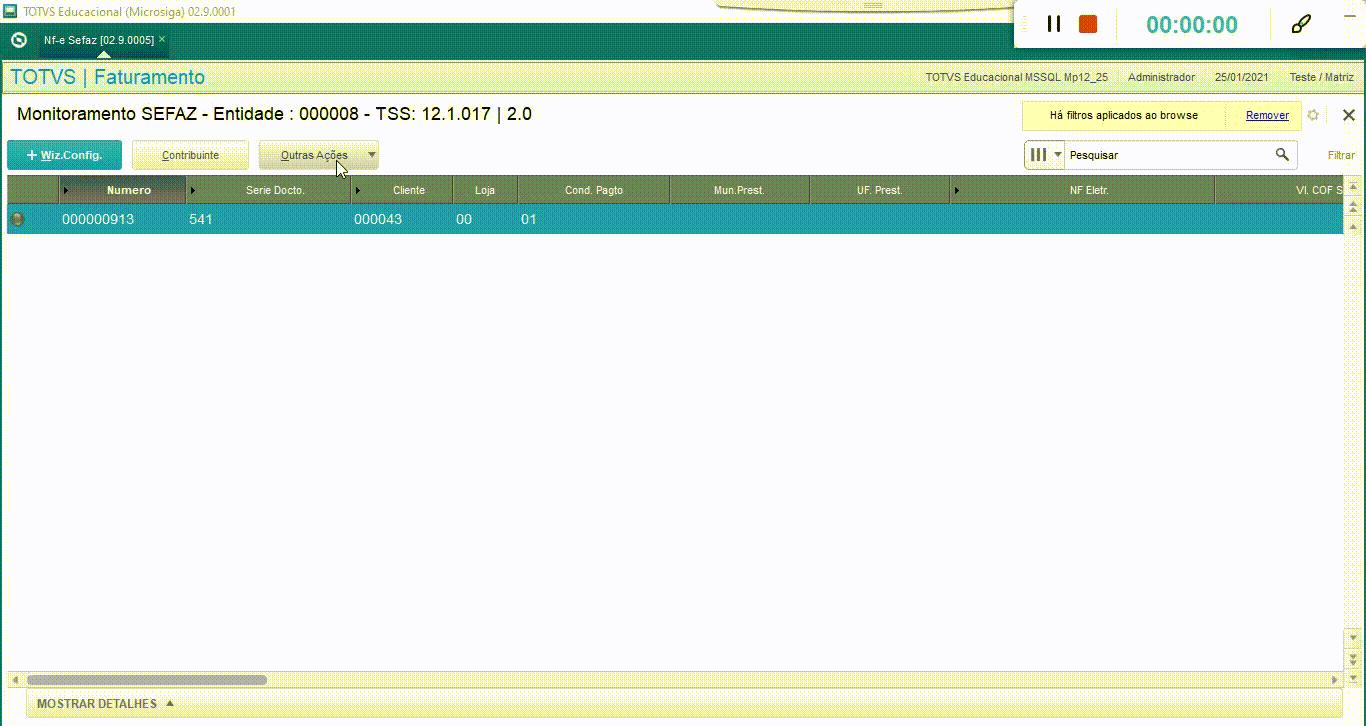
Task: Jump to the first record with top arrow
Action: [1353, 187]
